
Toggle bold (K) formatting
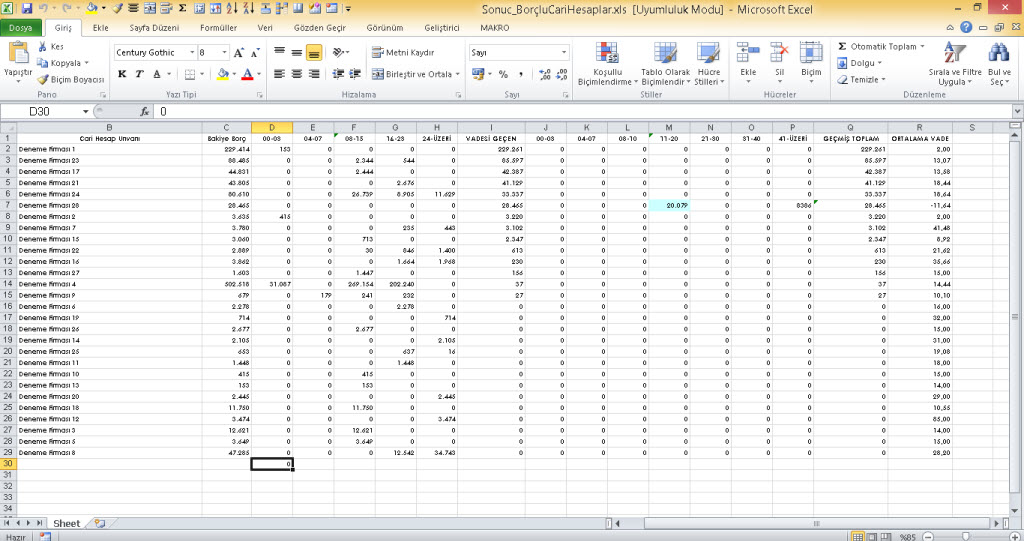coord(123,74)
